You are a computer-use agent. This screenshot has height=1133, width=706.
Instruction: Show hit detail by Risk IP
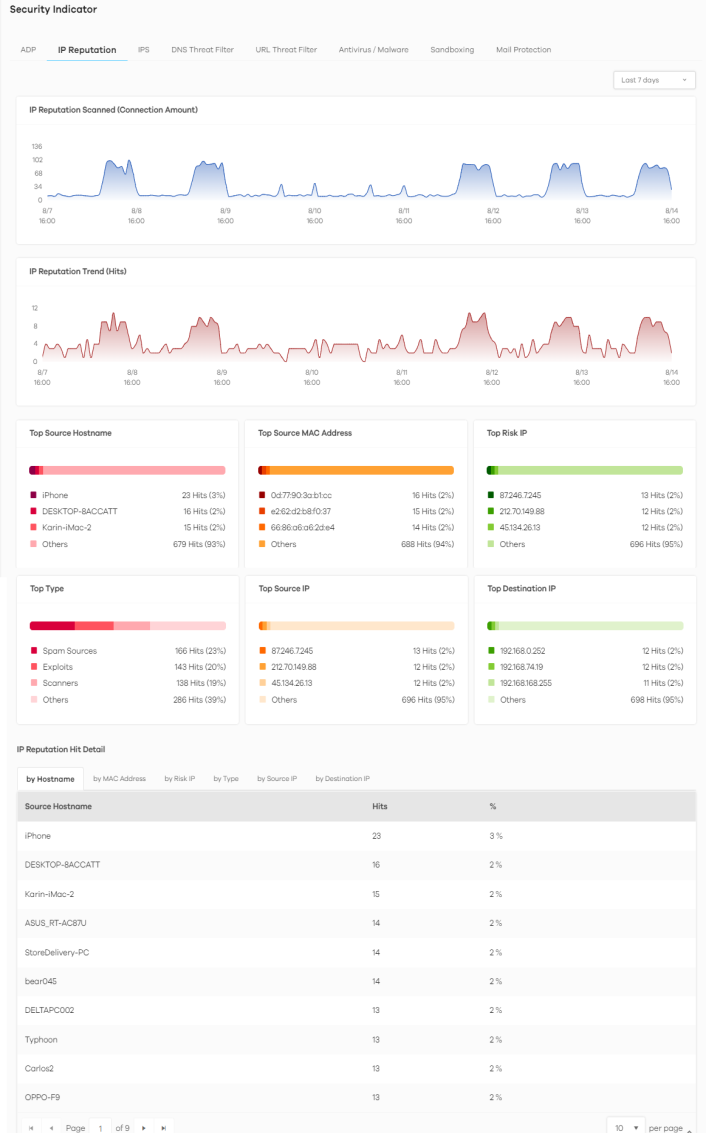[179, 778]
